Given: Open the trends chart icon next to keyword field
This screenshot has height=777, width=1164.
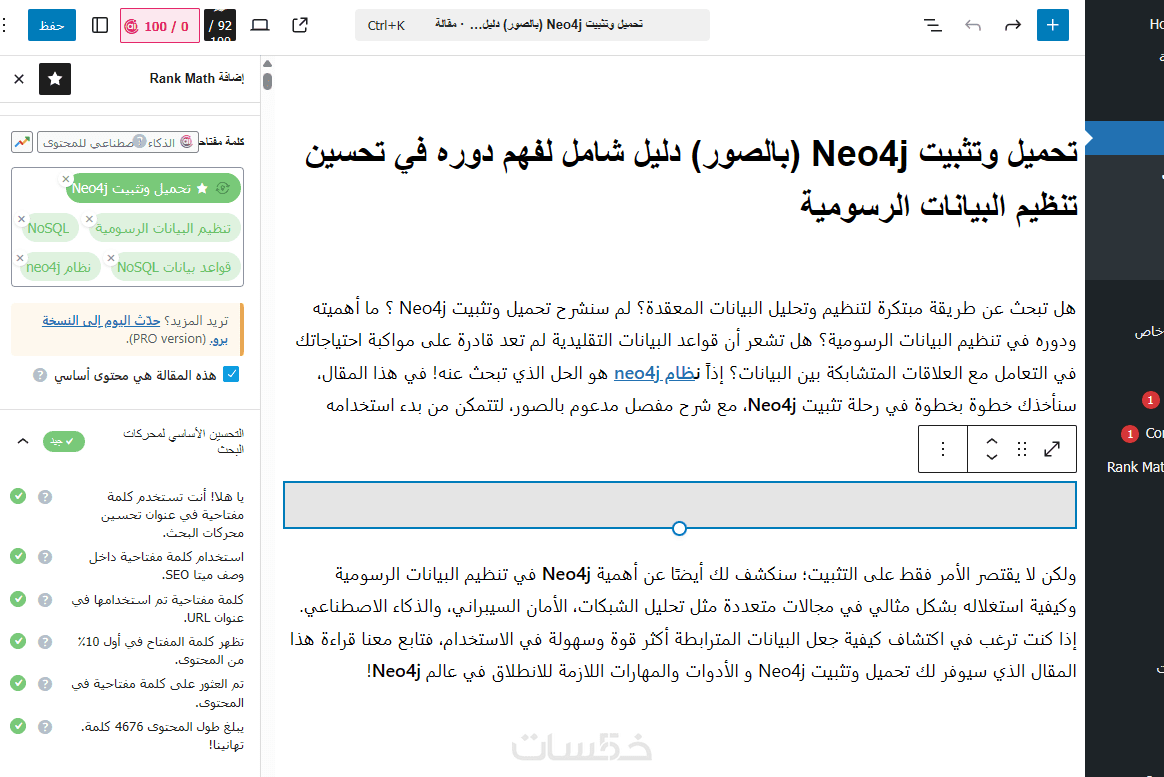Looking at the screenshot, I should click(x=22, y=142).
